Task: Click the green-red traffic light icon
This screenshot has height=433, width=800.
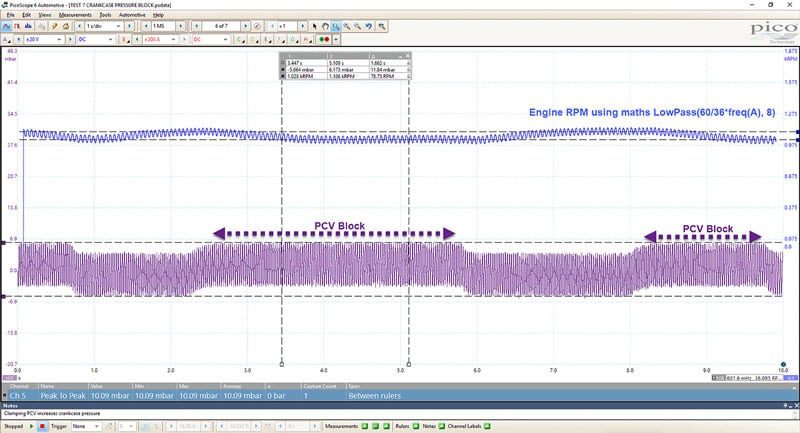Action: 324,39
